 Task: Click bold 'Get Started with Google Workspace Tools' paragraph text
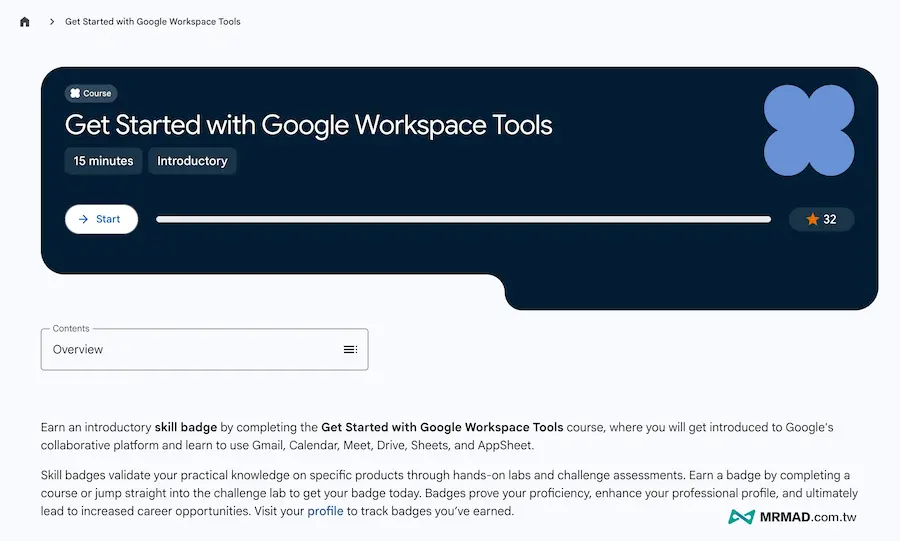pos(442,427)
